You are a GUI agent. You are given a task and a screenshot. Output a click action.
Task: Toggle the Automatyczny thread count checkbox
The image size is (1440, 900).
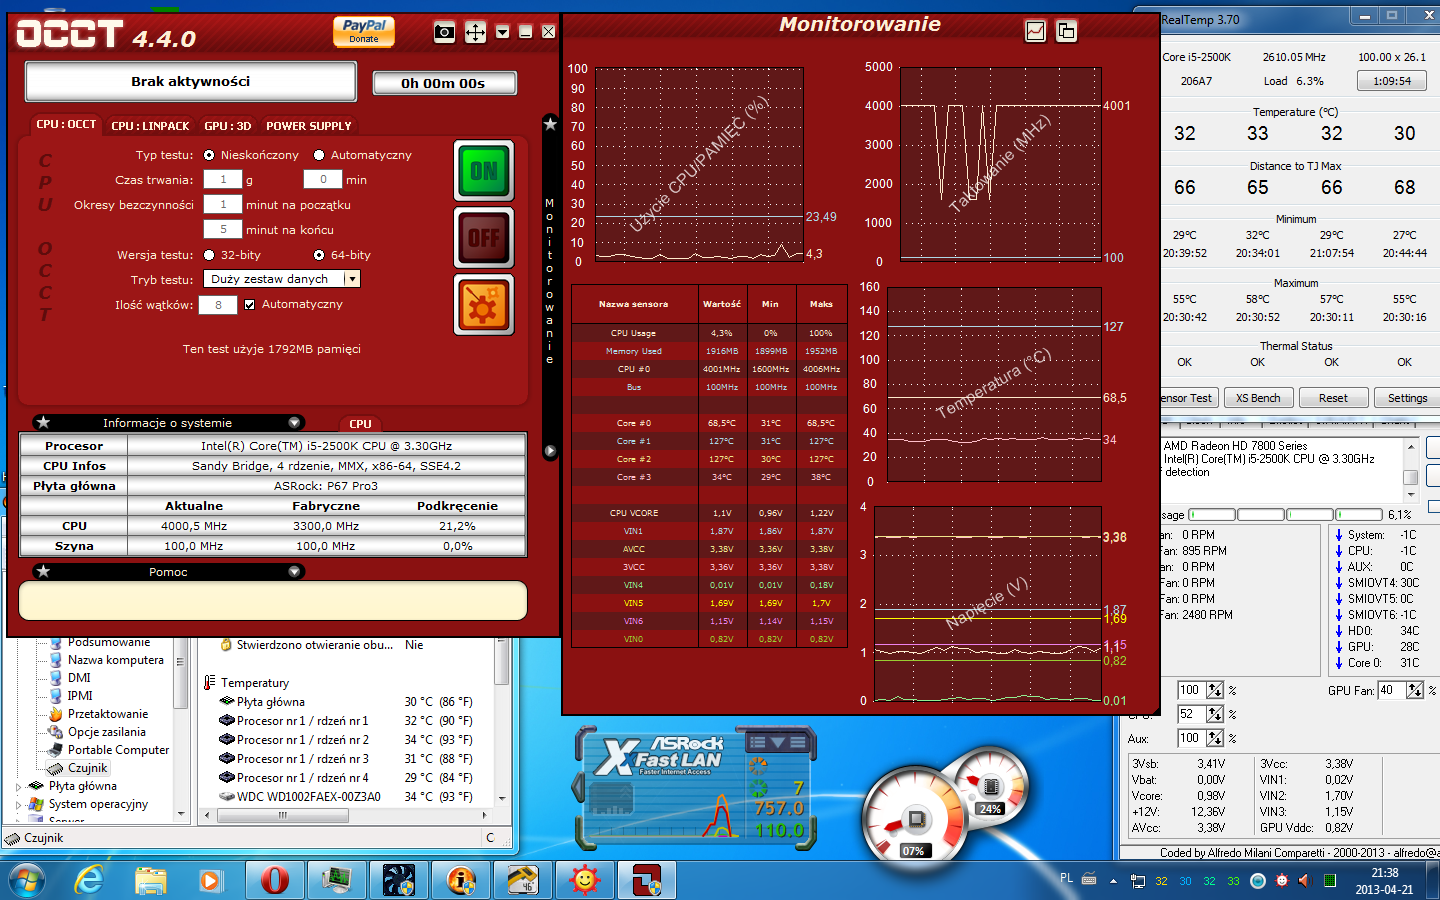(x=249, y=304)
